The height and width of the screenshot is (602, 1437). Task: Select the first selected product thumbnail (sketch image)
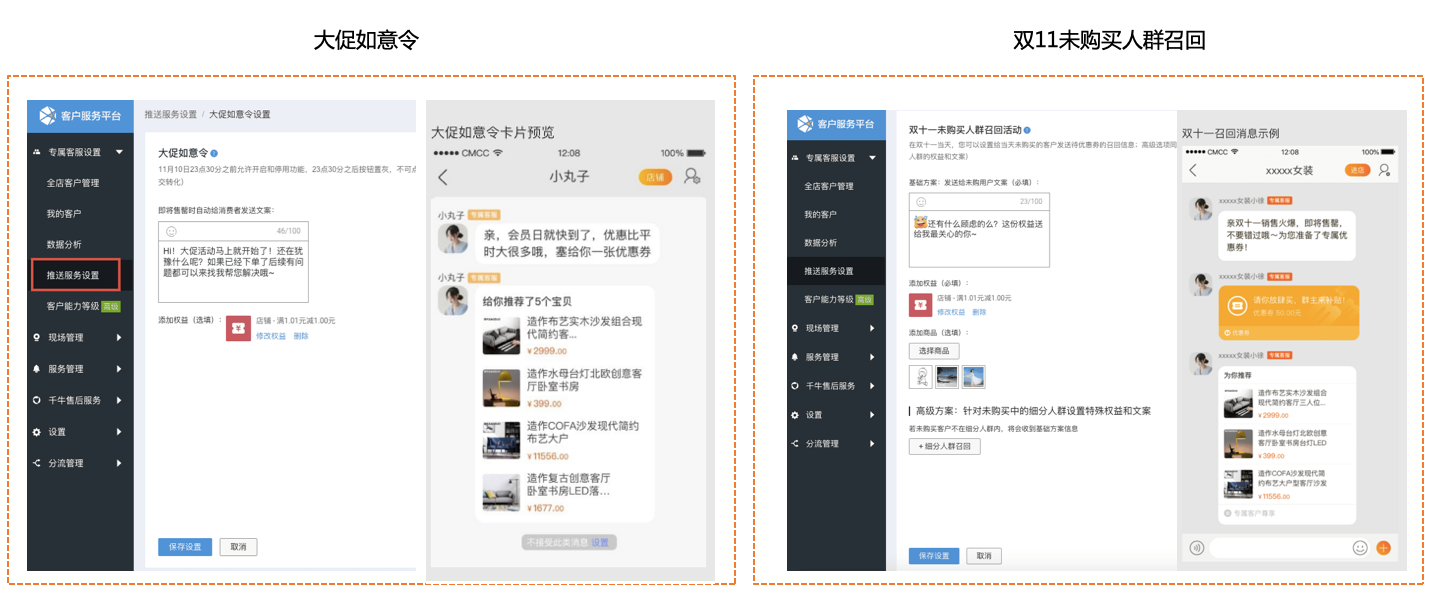[920, 376]
